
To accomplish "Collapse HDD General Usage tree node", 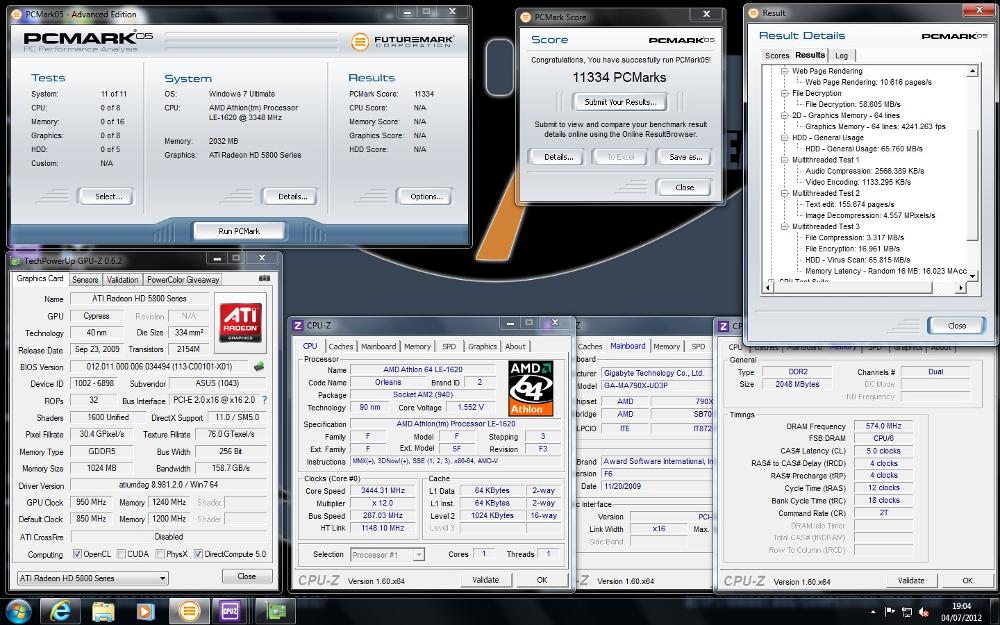I will pos(785,138).
